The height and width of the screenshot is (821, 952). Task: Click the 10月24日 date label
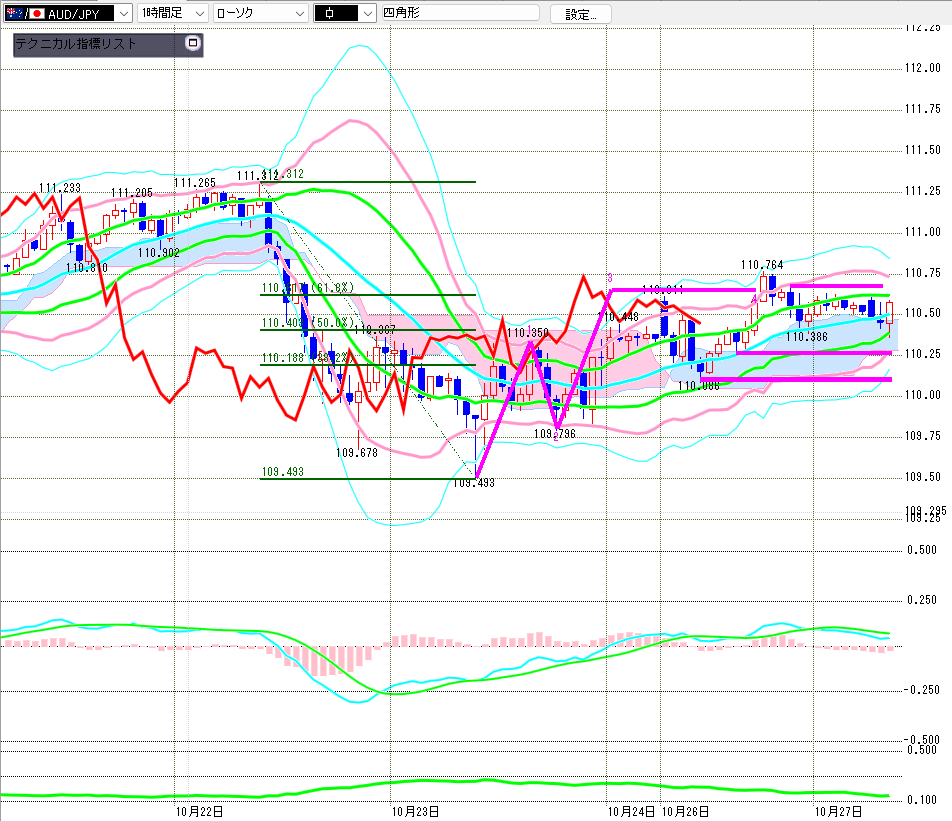point(631,812)
